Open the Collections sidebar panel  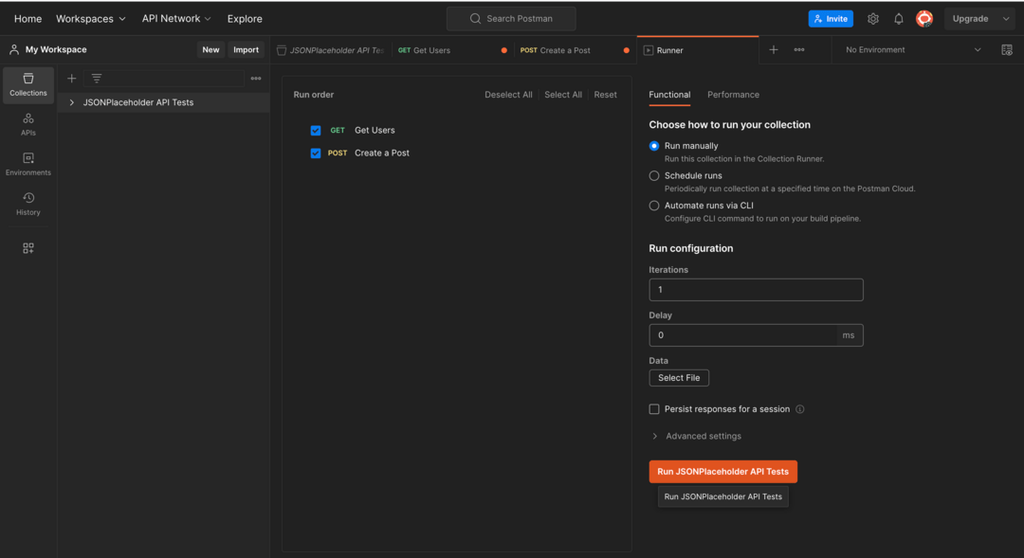28,85
